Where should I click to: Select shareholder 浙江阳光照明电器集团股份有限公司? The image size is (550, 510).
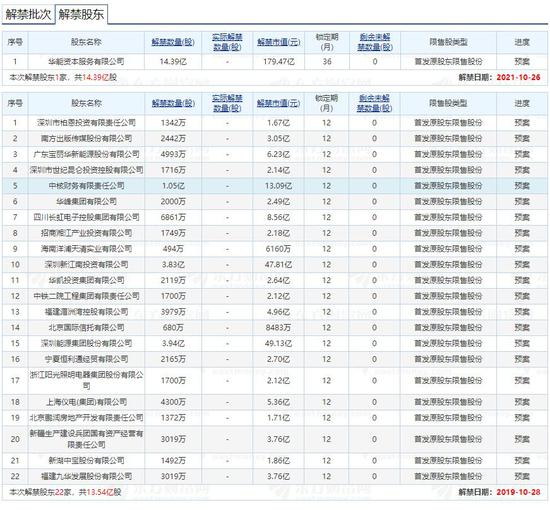pyautogui.click(x=86, y=381)
